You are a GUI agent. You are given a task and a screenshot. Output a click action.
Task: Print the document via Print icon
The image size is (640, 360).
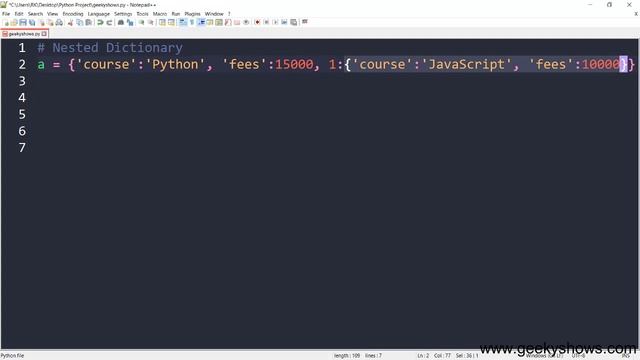click(x=59, y=22)
